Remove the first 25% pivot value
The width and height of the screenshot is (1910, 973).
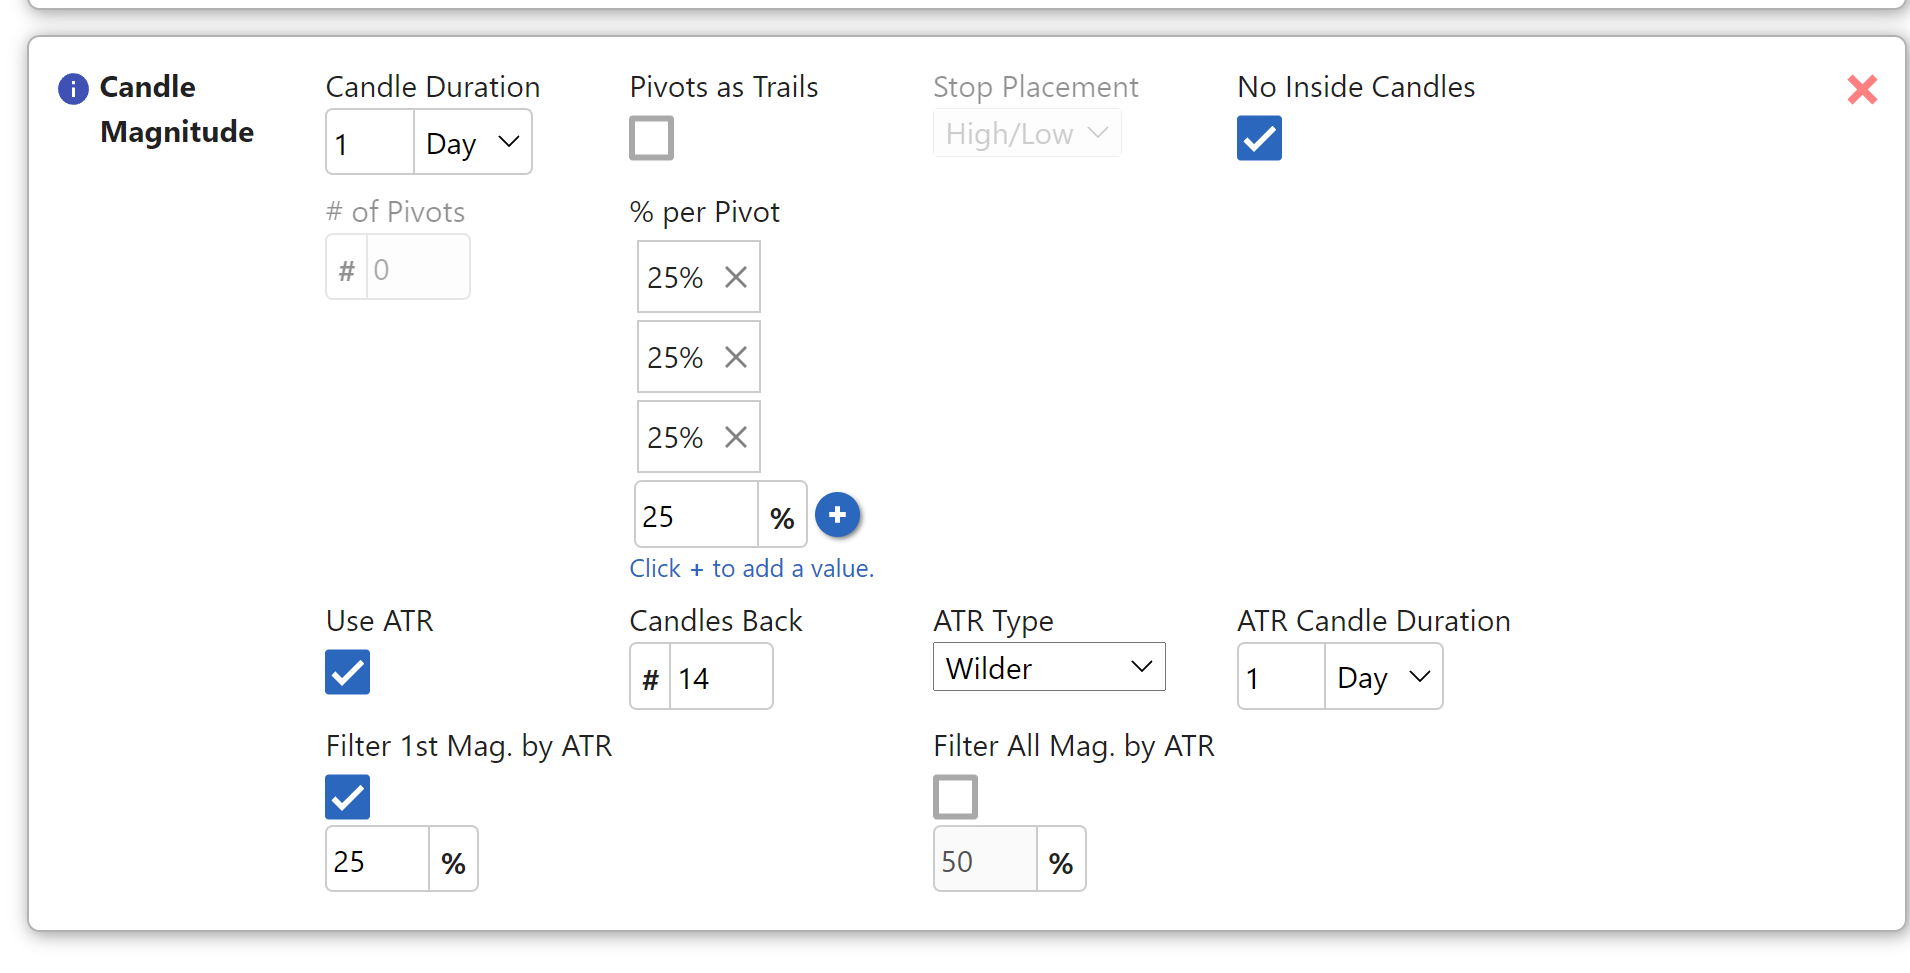pyautogui.click(x=736, y=277)
